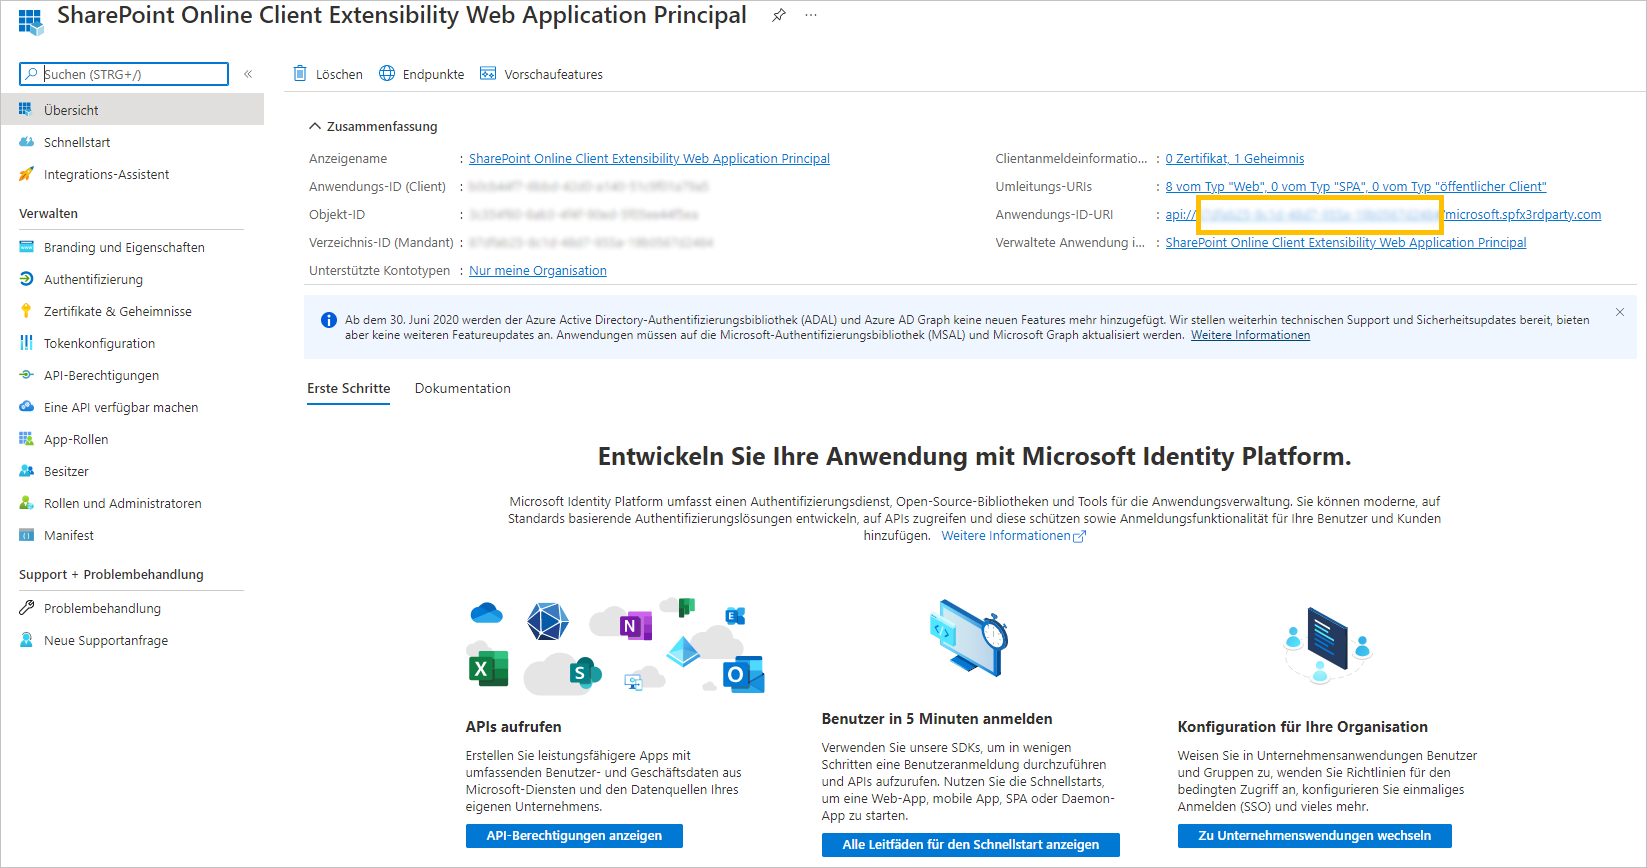The height and width of the screenshot is (868, 1647).
Task: Click the API-Berechtigungen anzeigen button
Action: (x=574, y=836)
